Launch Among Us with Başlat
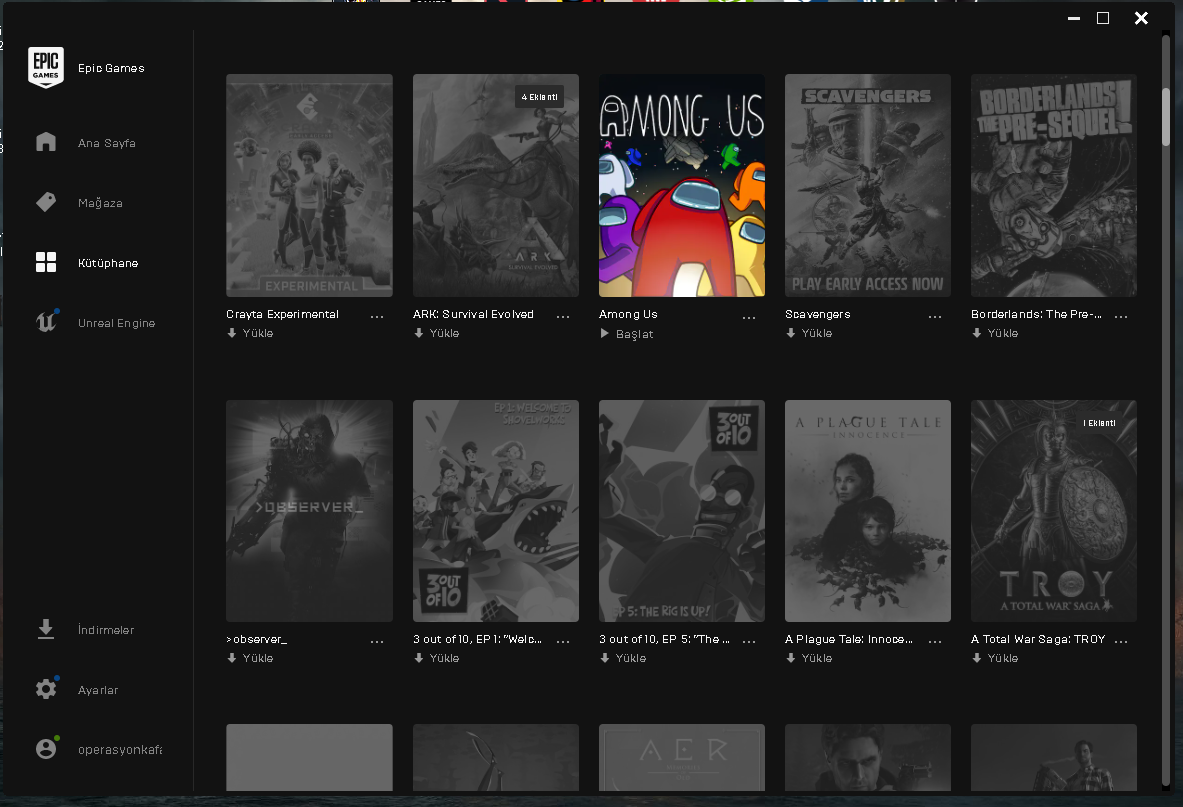Image resolution: width=1183 pixels, height=807 pixels. pos(627,334)
